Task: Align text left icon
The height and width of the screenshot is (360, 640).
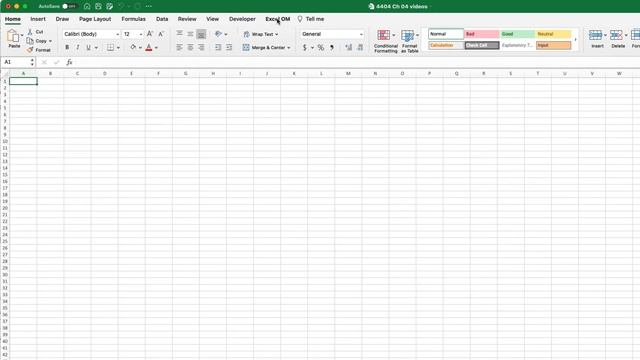Action: pos(179,48)
